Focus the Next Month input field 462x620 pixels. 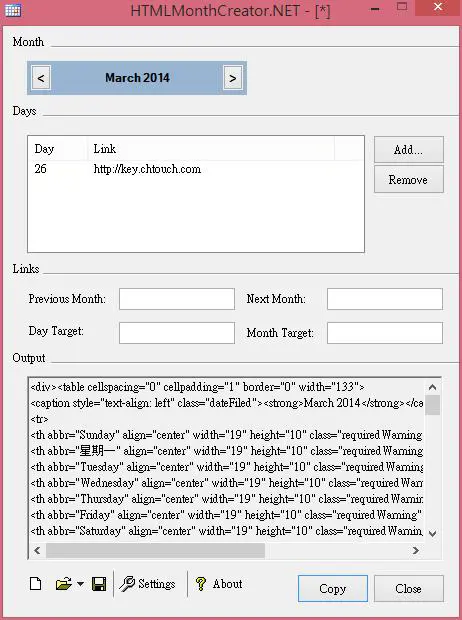[x=385, y=299]
